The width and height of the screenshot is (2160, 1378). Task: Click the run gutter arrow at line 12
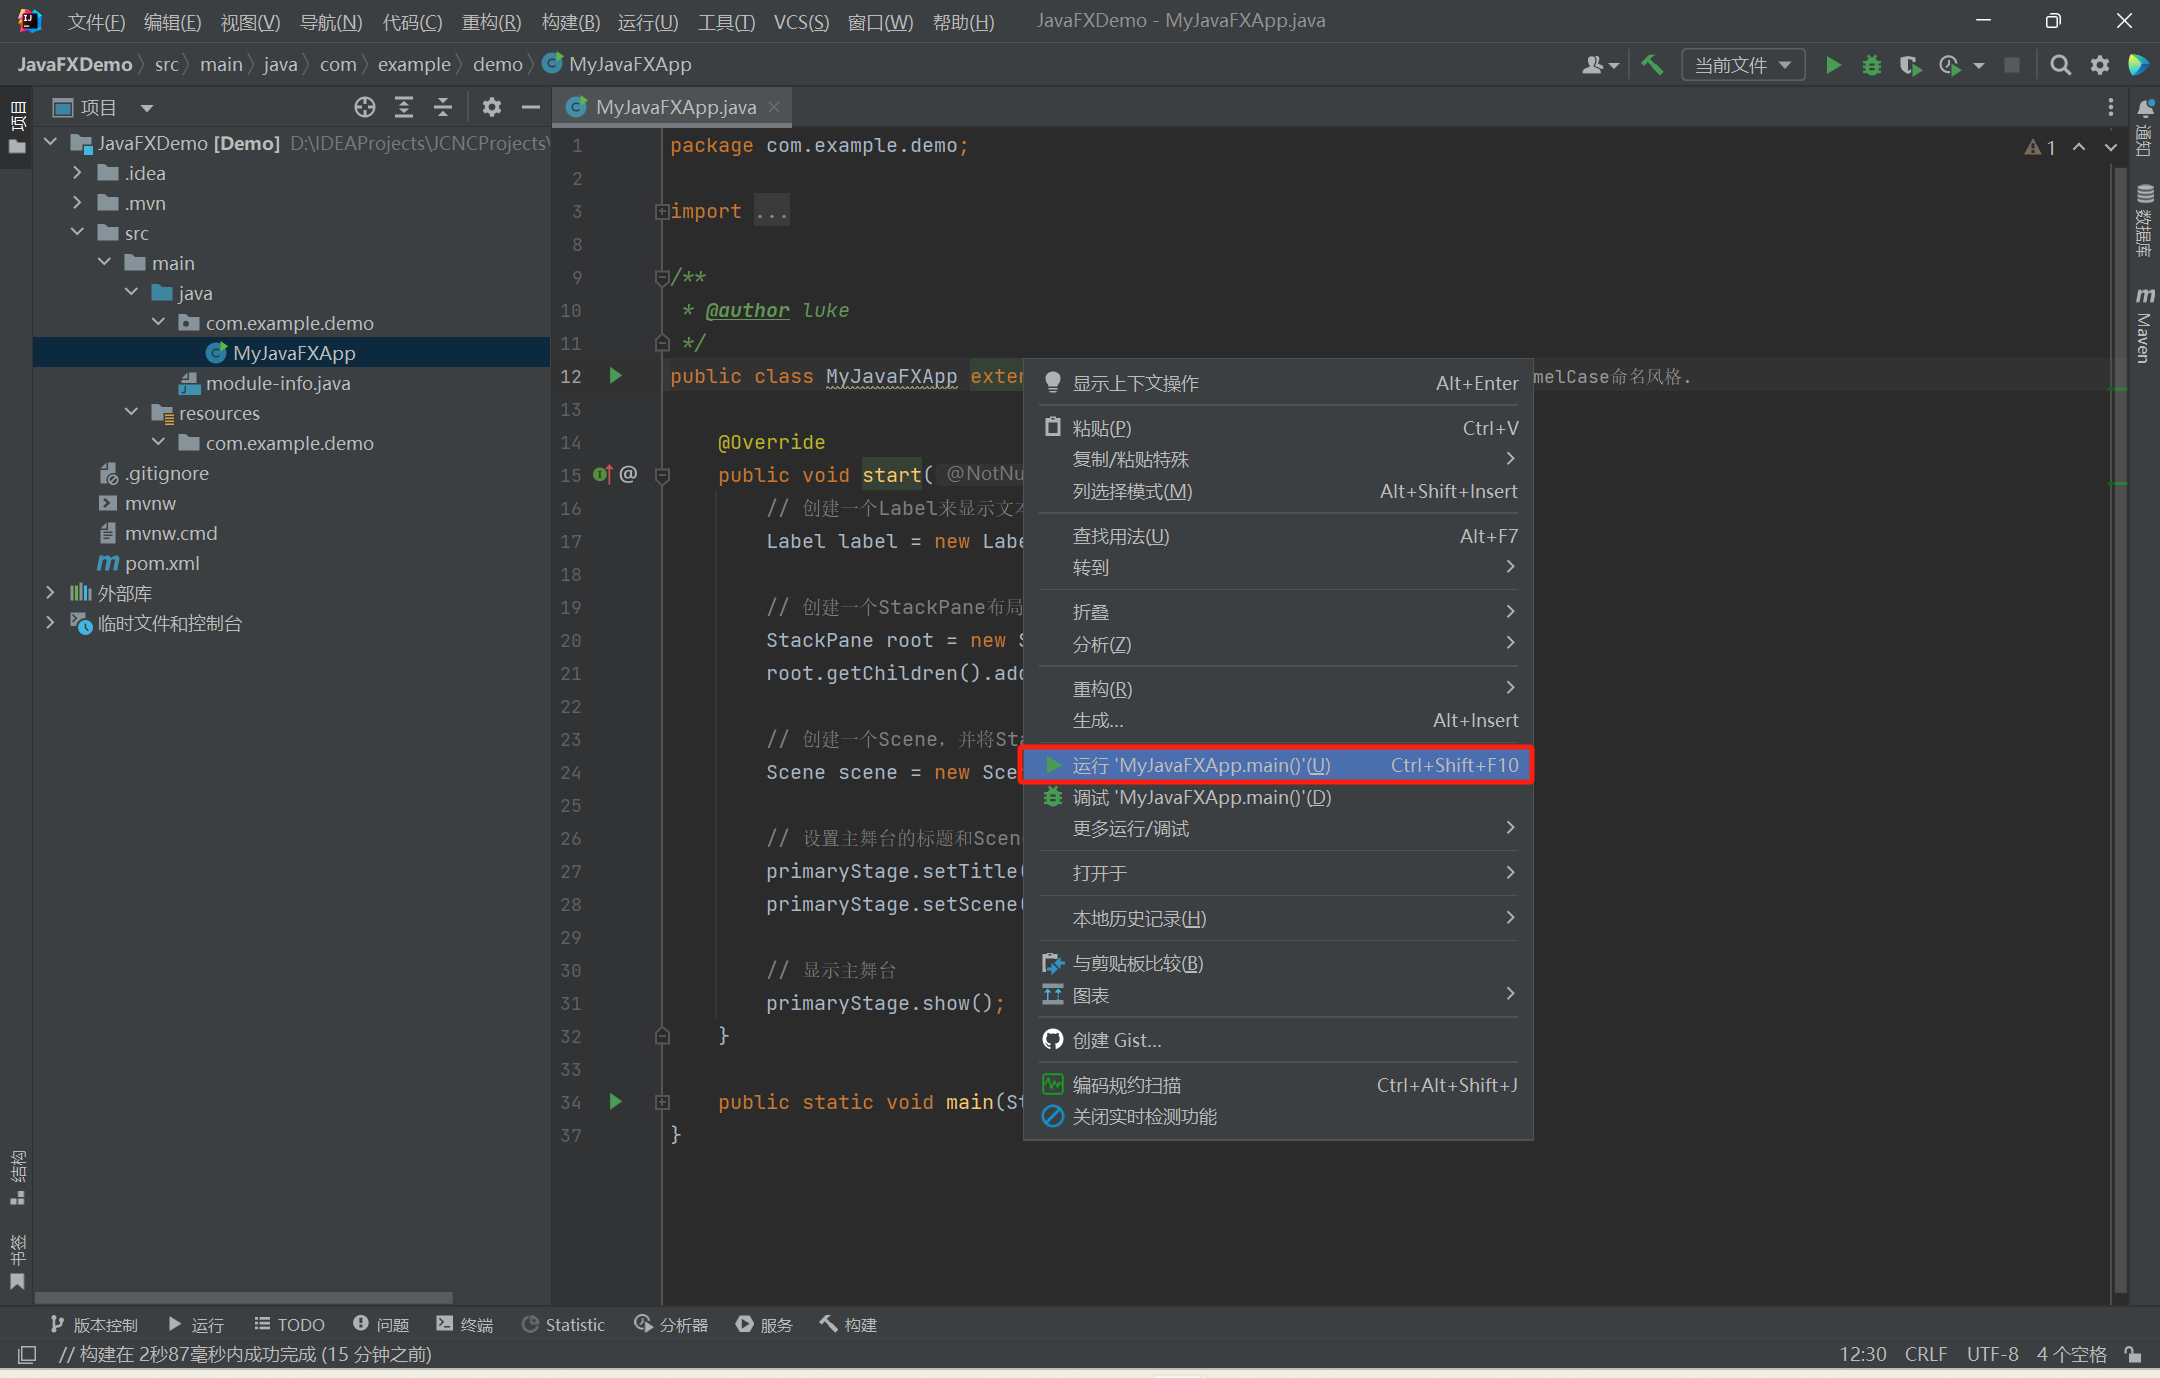coord(616,376)
